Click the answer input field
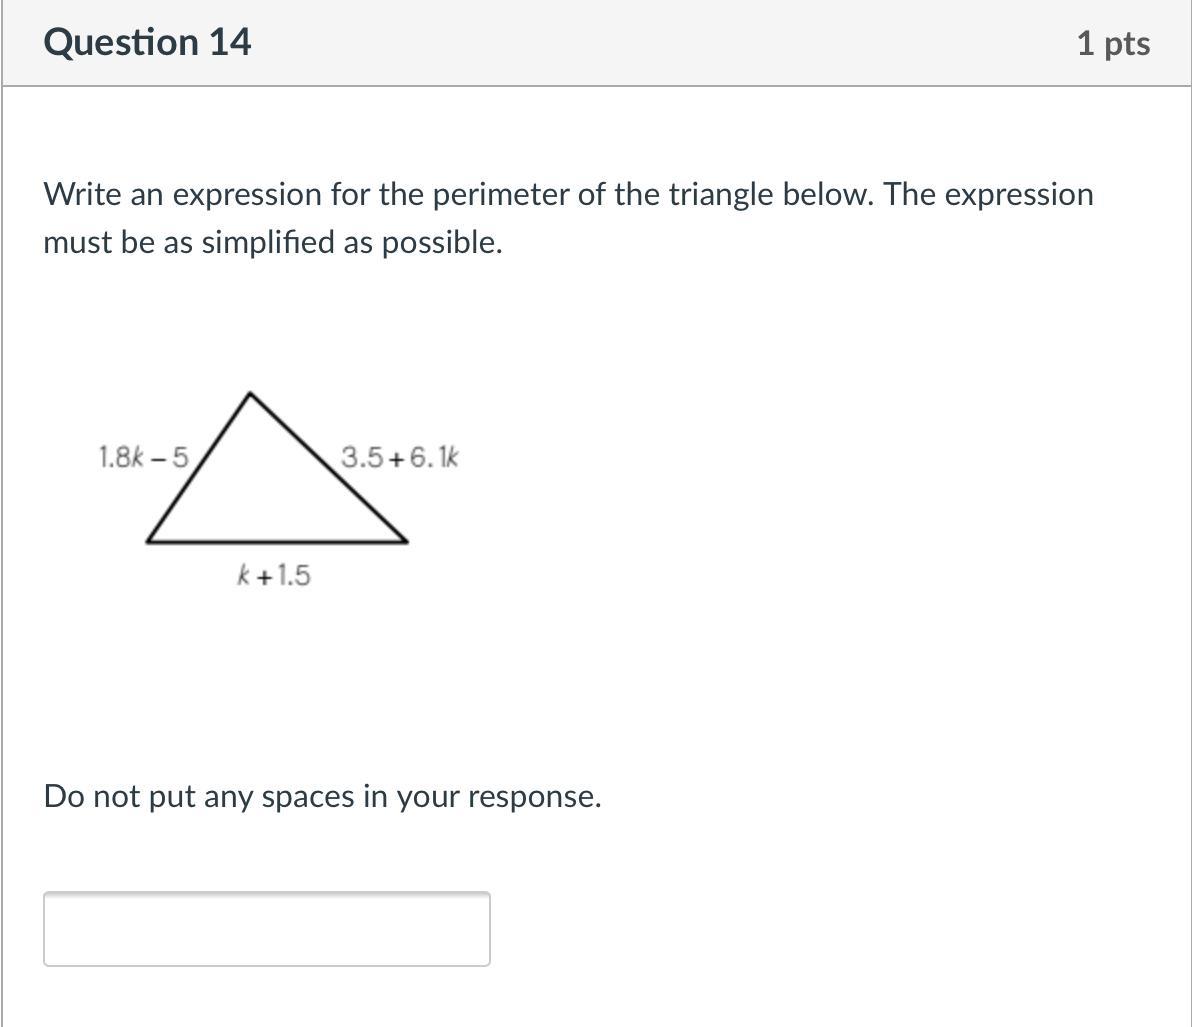The height and width of the screenshot is (1027, 1192). pyautogui.click(x=266, y=929)
